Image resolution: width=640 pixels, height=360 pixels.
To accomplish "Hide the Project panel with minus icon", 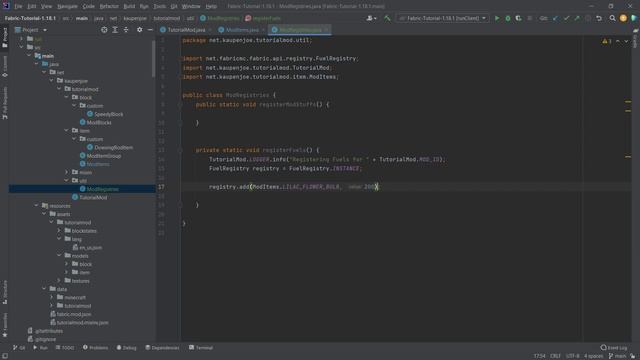I will (150, 30).
